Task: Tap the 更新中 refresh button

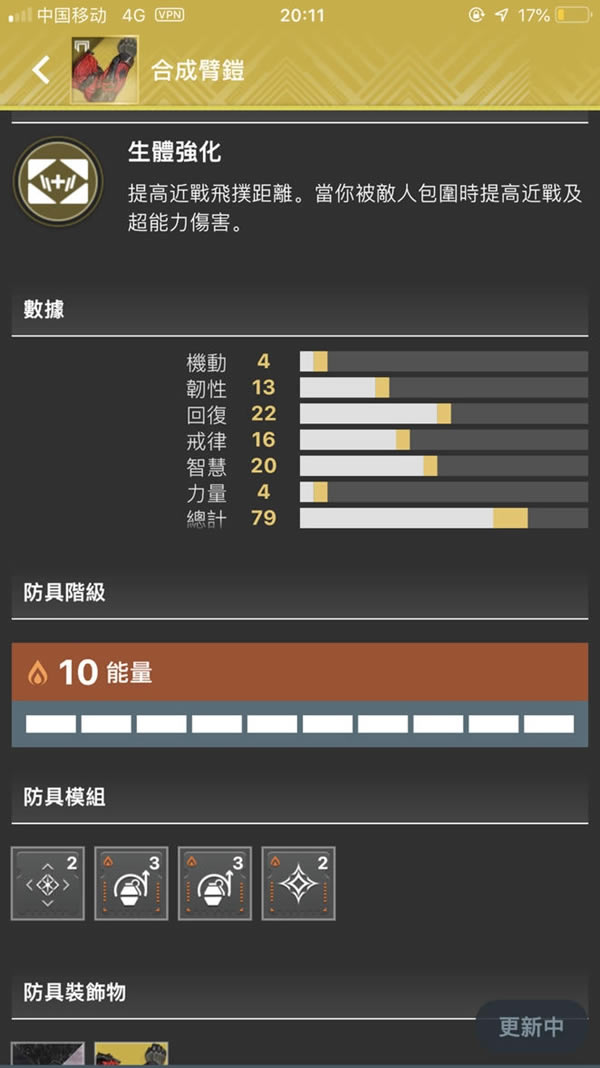Action: [x=531, y=1026]
